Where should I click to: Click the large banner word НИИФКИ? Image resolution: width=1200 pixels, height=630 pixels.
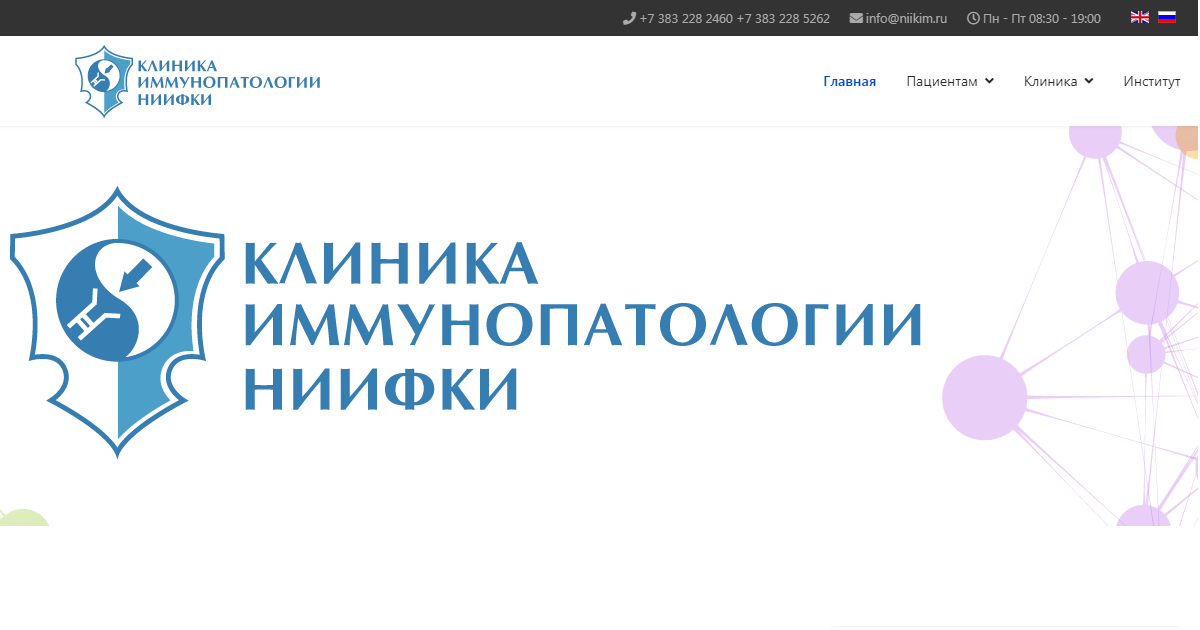[x=381, y=390]
